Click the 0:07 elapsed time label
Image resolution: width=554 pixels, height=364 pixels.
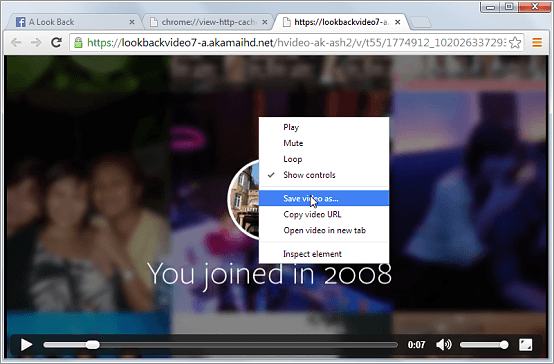tap(416, 345)
